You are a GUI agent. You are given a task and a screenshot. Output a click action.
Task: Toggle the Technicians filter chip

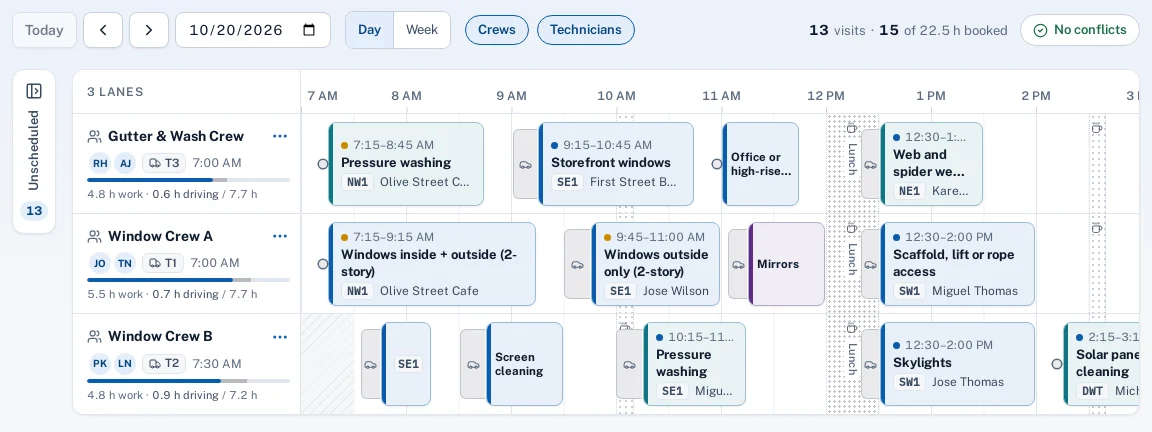coord(586,30)
